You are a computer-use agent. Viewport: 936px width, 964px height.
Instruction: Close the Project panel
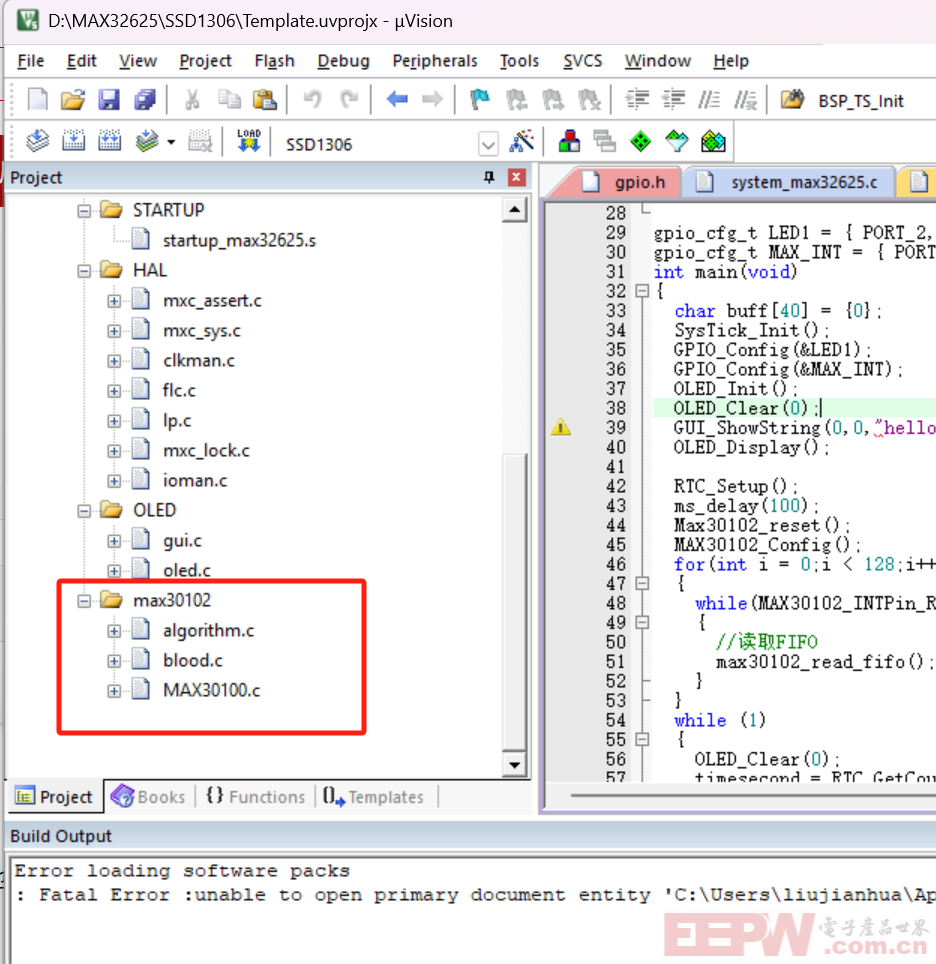click(516, 177)
